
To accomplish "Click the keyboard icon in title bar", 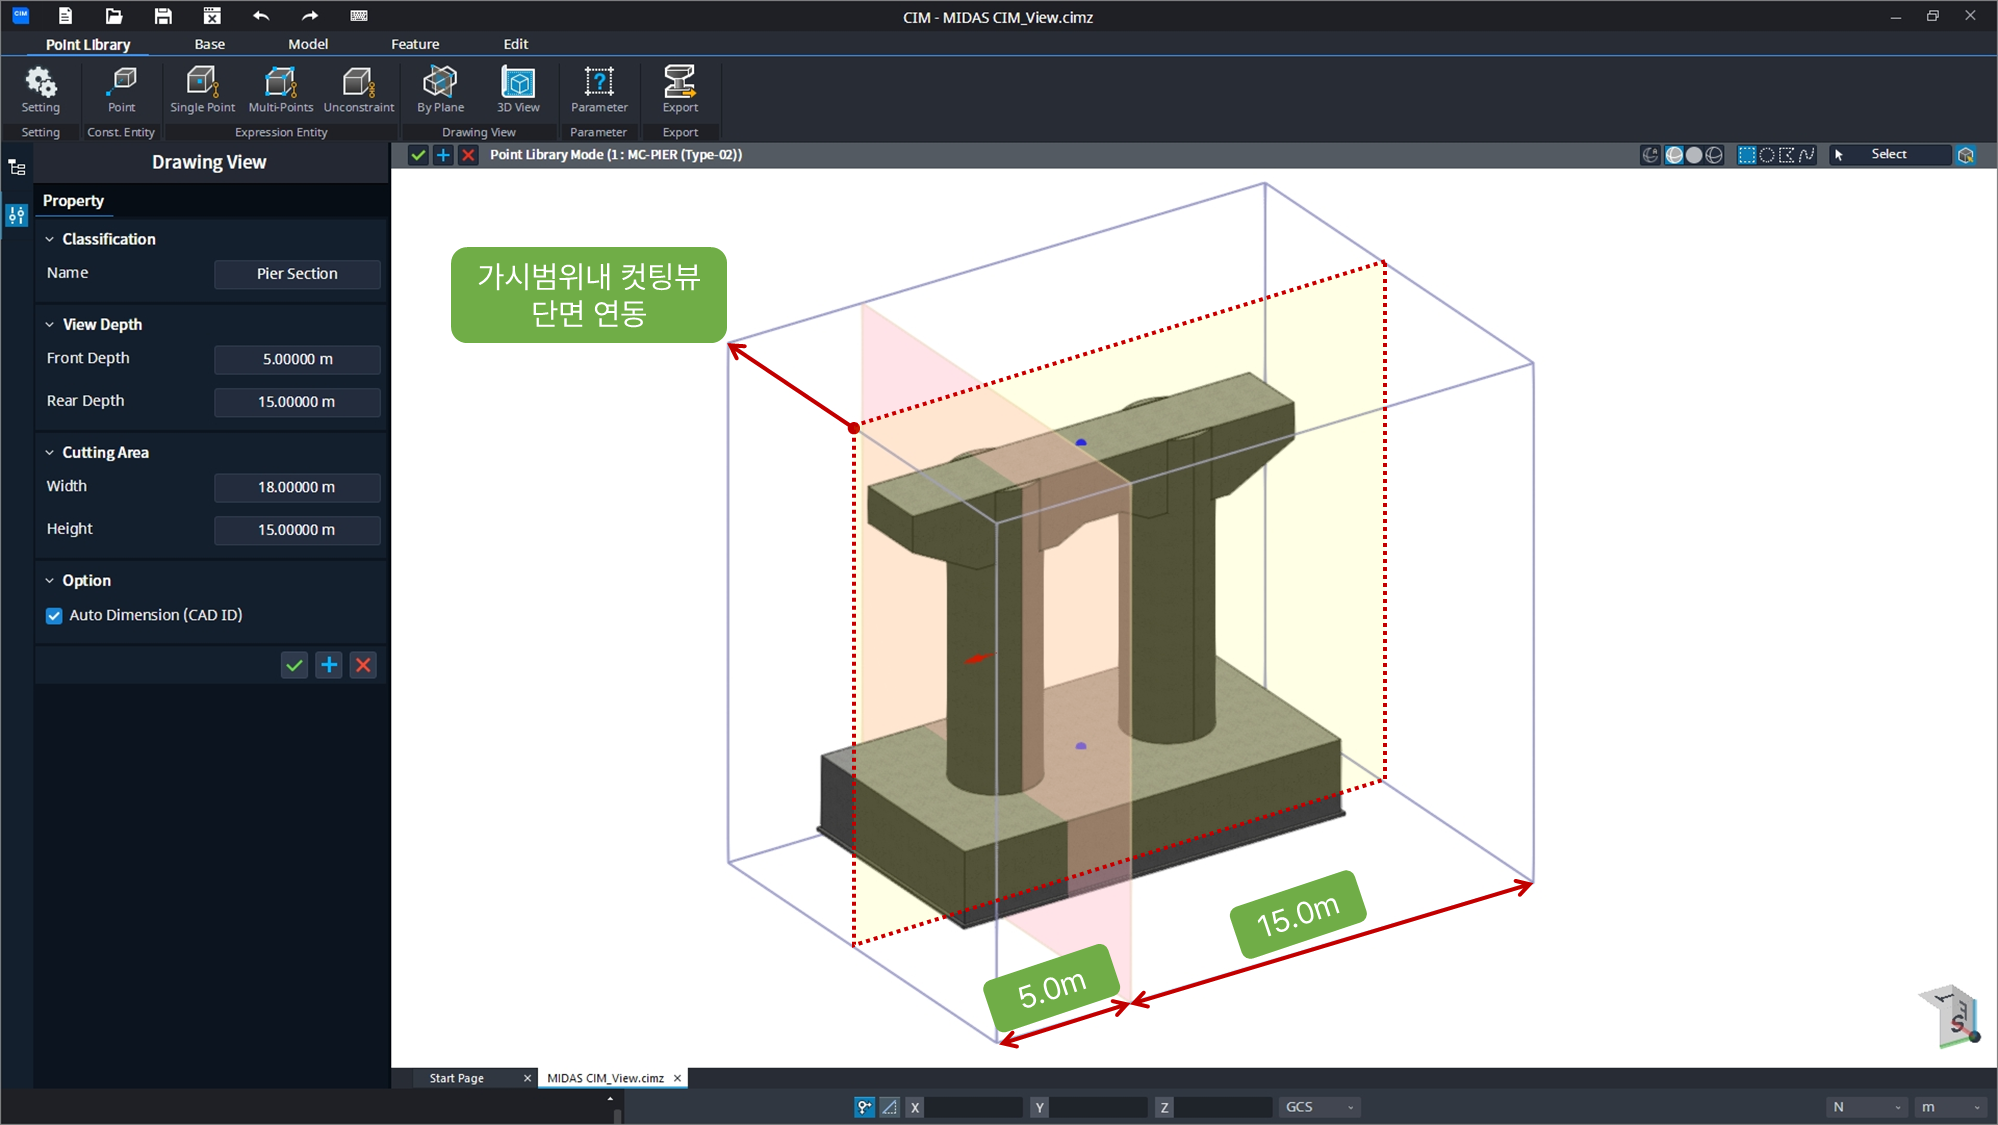I will pyautogui.click(x=359, y=16).
